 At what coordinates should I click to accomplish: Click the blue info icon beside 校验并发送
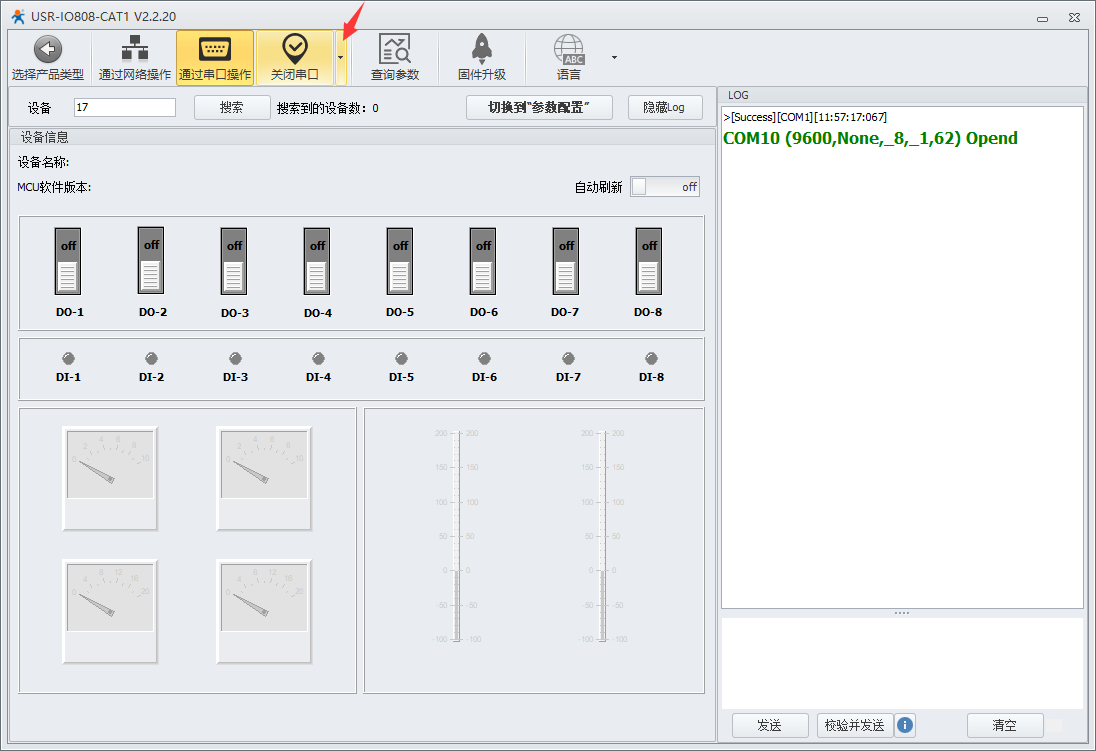click(905, 725)
